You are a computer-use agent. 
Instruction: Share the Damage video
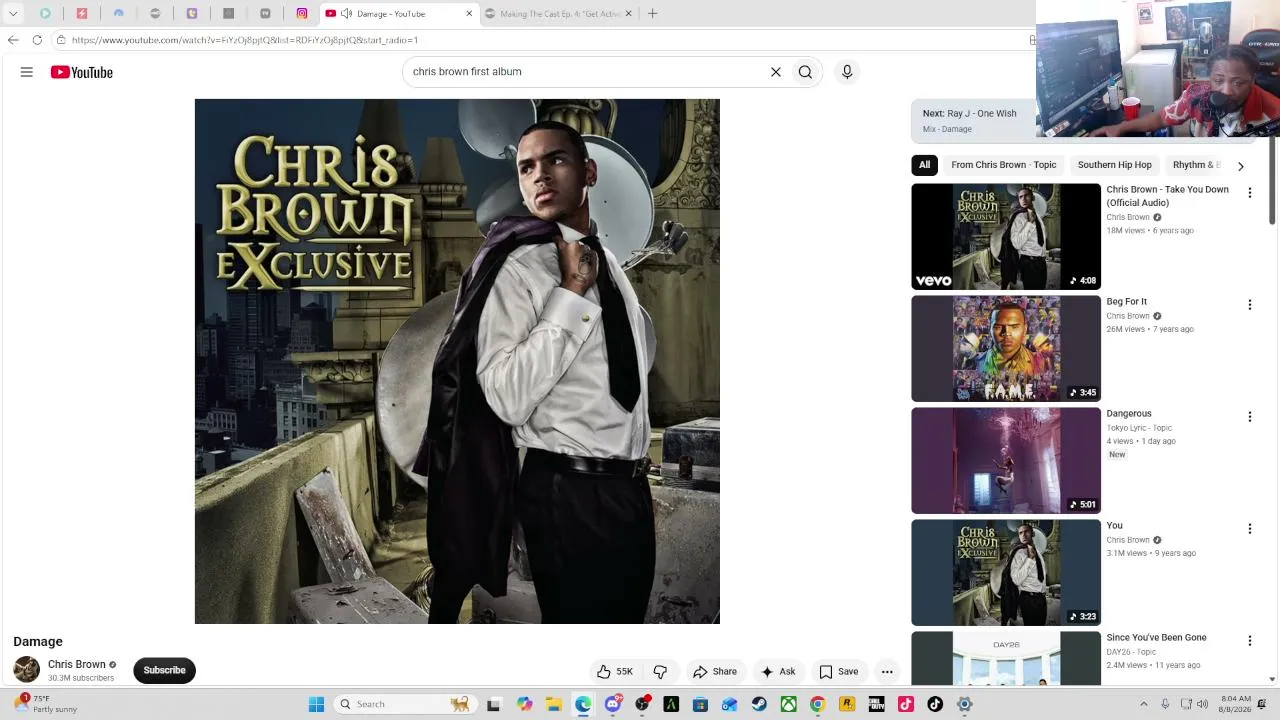[716, 672]
